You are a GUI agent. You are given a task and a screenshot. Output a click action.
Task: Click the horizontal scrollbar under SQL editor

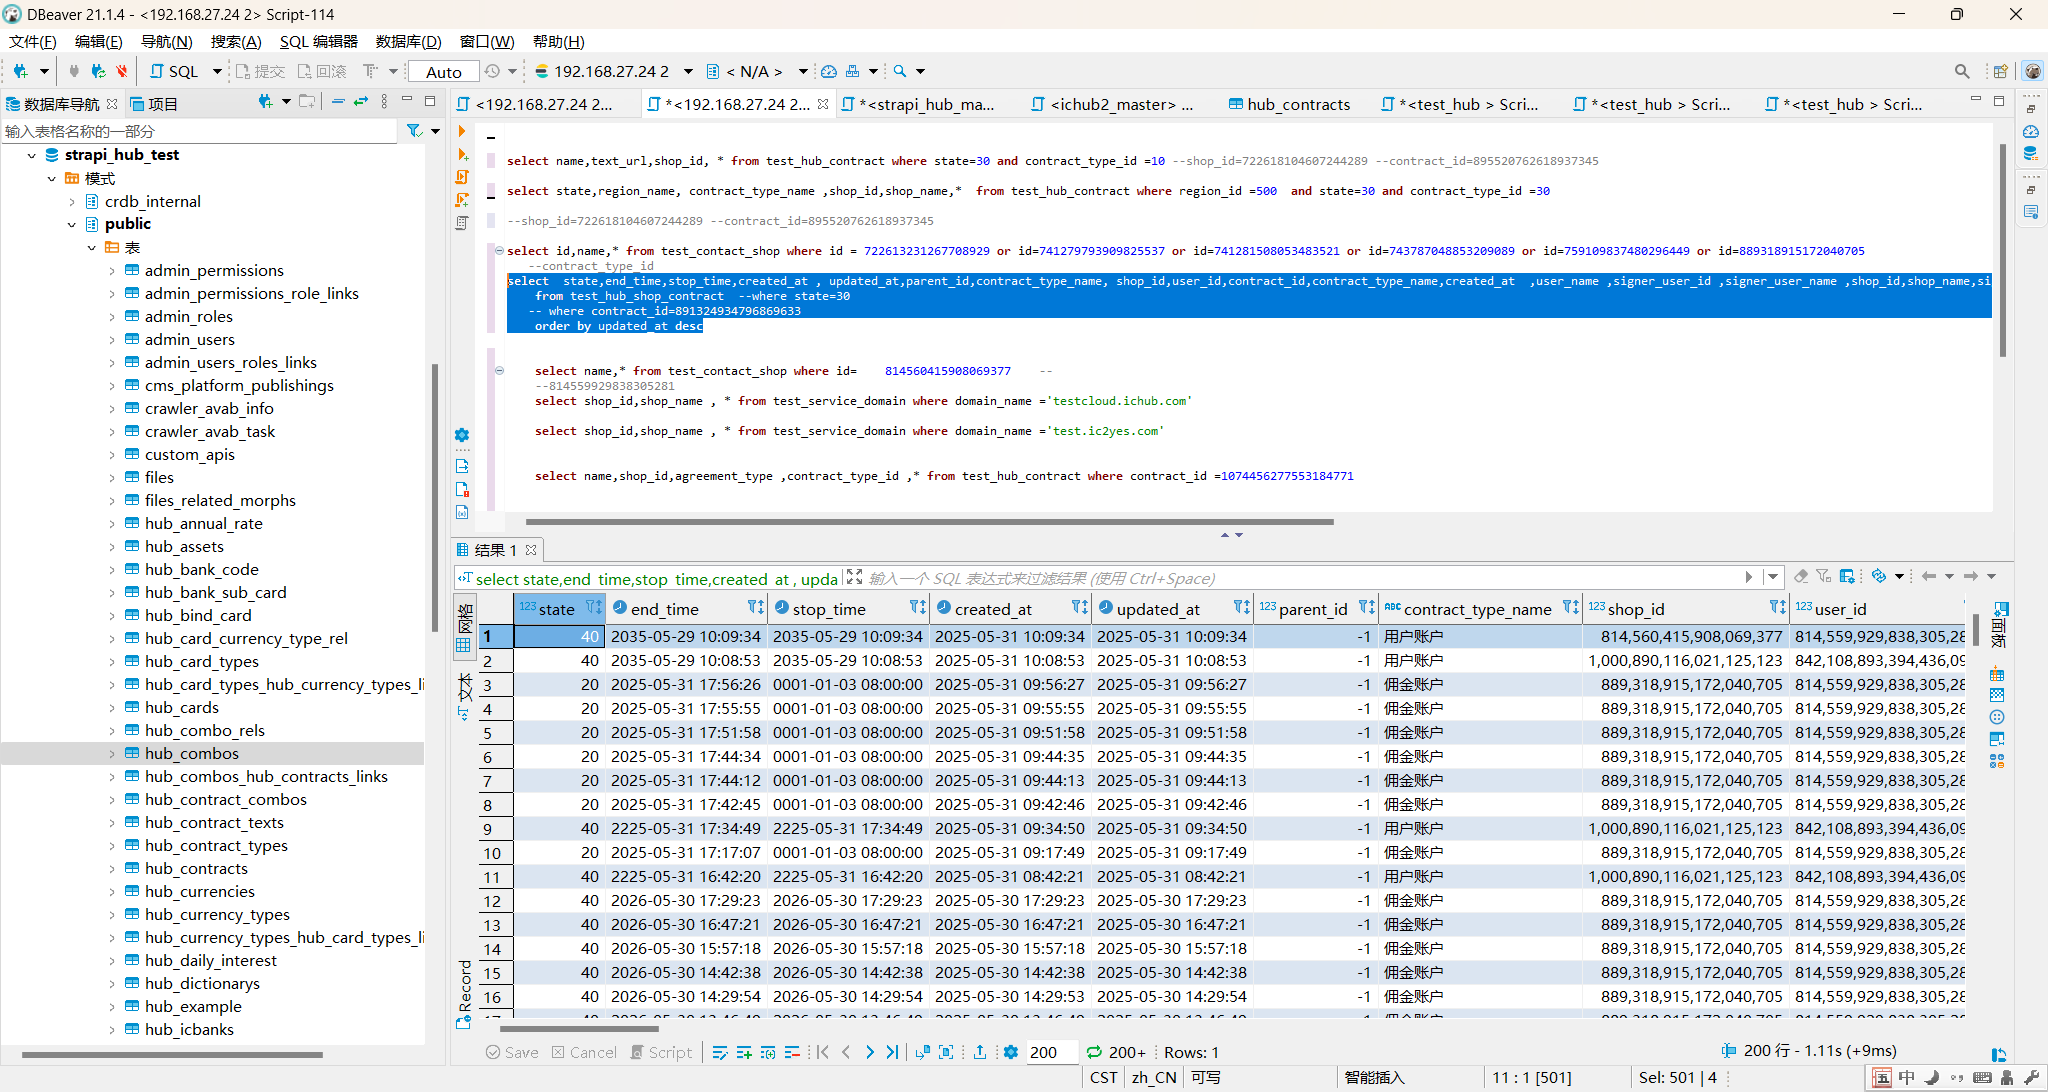point(929,521)
